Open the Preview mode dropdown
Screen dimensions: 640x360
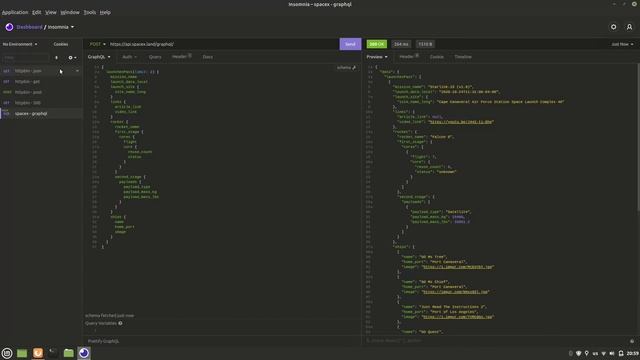tap(377, 57)
